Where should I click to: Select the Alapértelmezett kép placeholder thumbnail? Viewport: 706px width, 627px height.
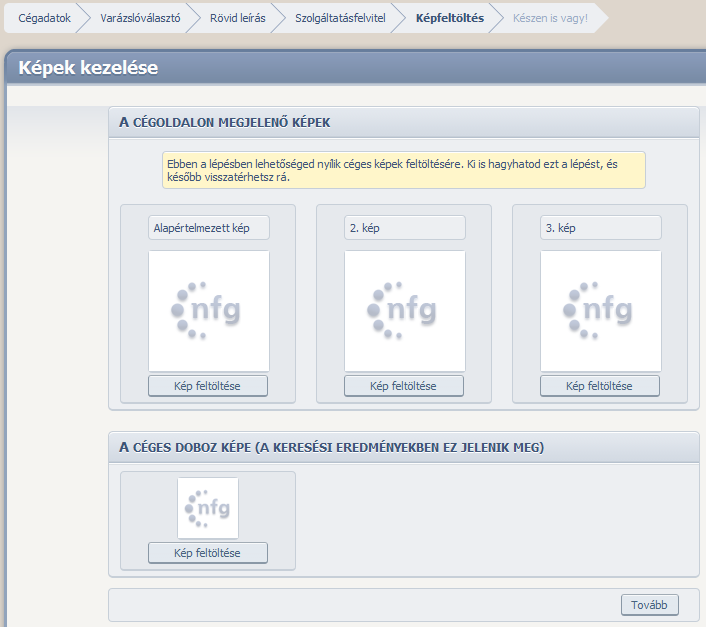[x=209, y=311]
